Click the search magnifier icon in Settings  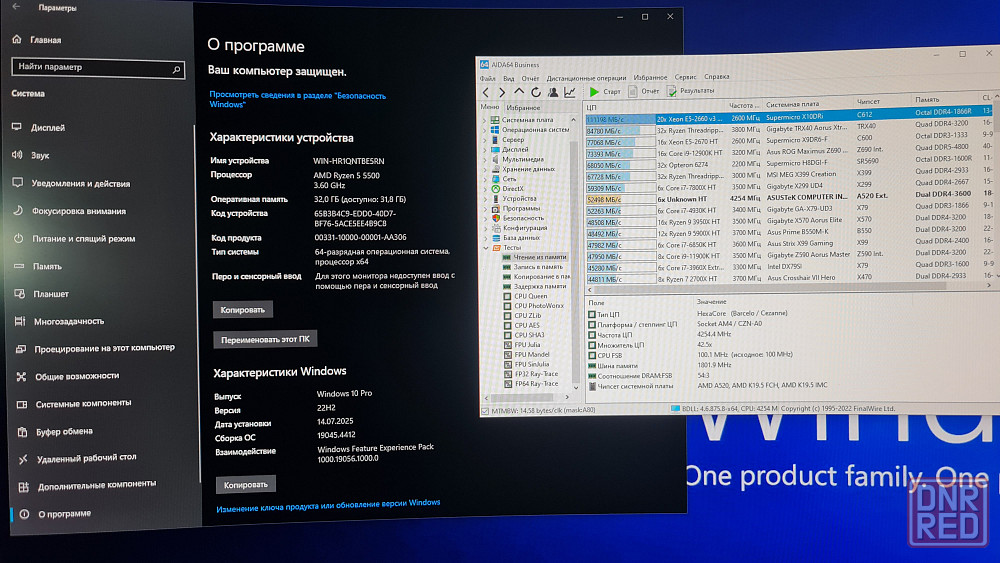177,69
